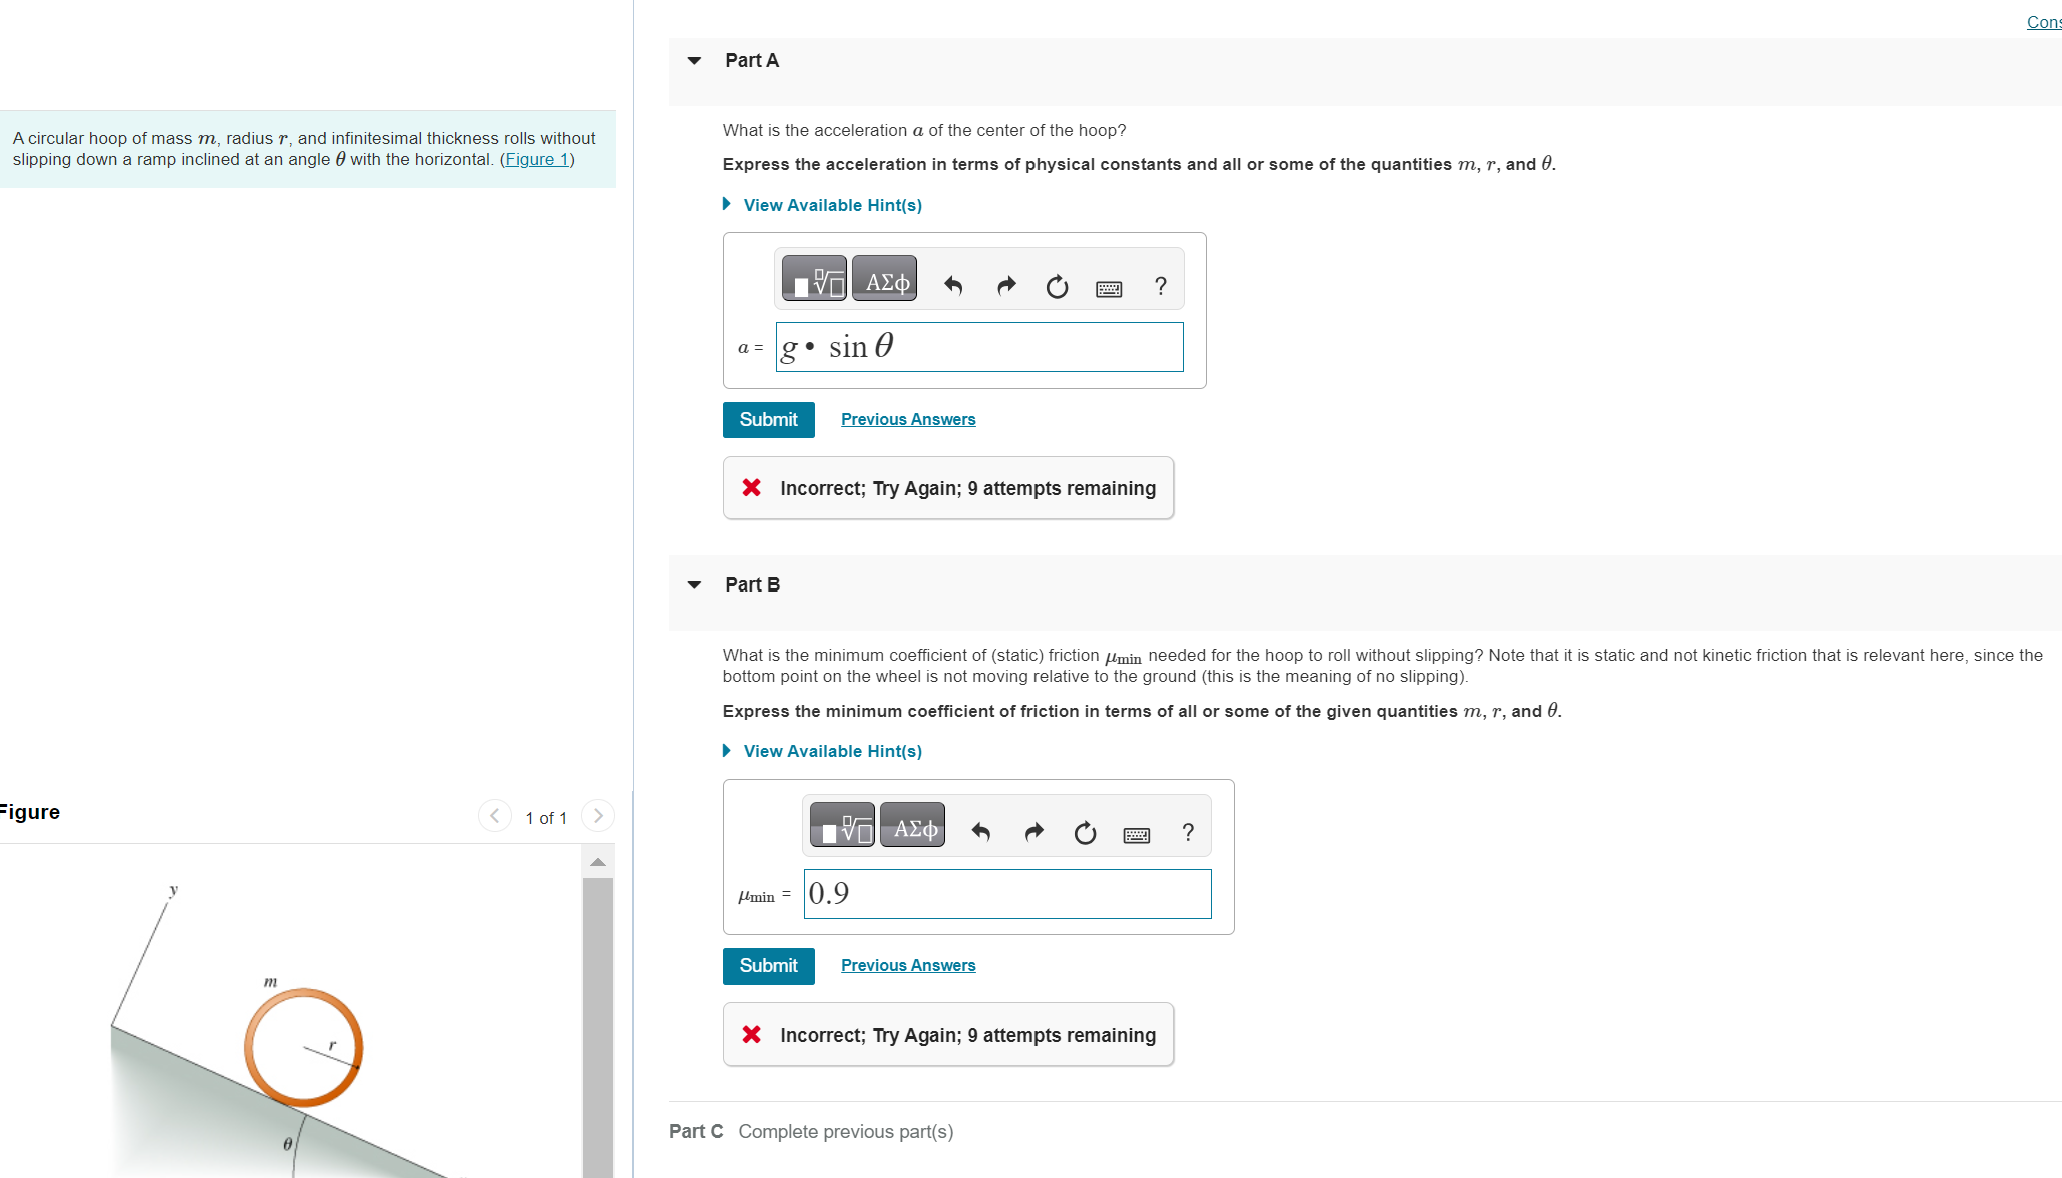The width and height of the screenshot is (2062, 1178).
Task: Expand the Part B section disclosure triangle
Action: 693,585
